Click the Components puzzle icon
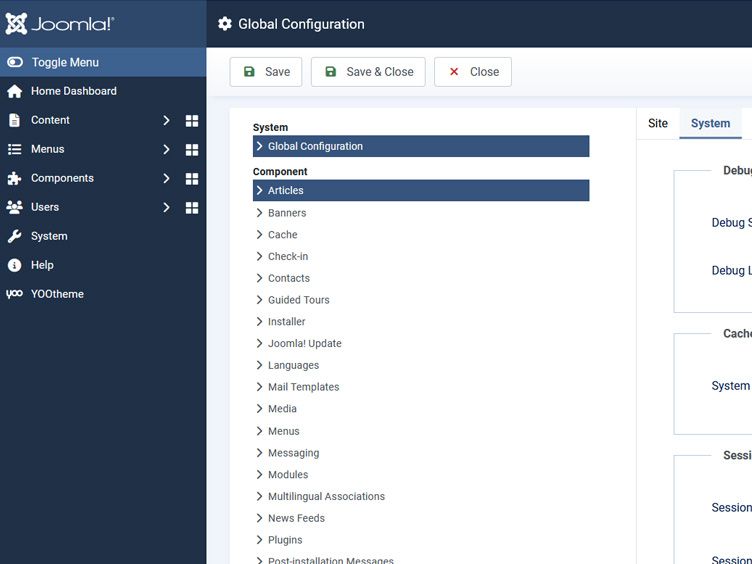 coord(14,178)
